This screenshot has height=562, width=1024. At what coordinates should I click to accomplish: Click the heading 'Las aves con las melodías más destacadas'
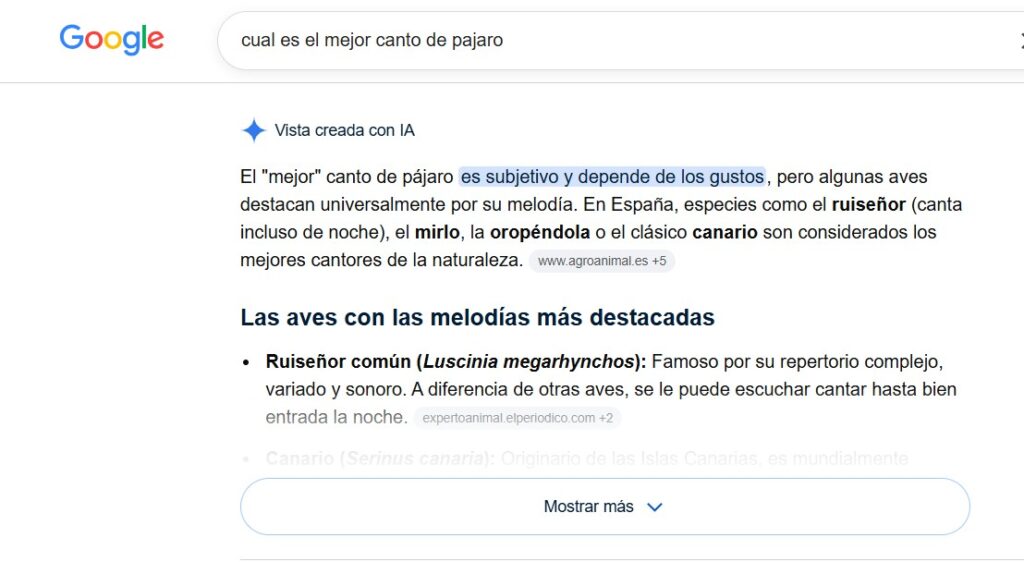477,317
